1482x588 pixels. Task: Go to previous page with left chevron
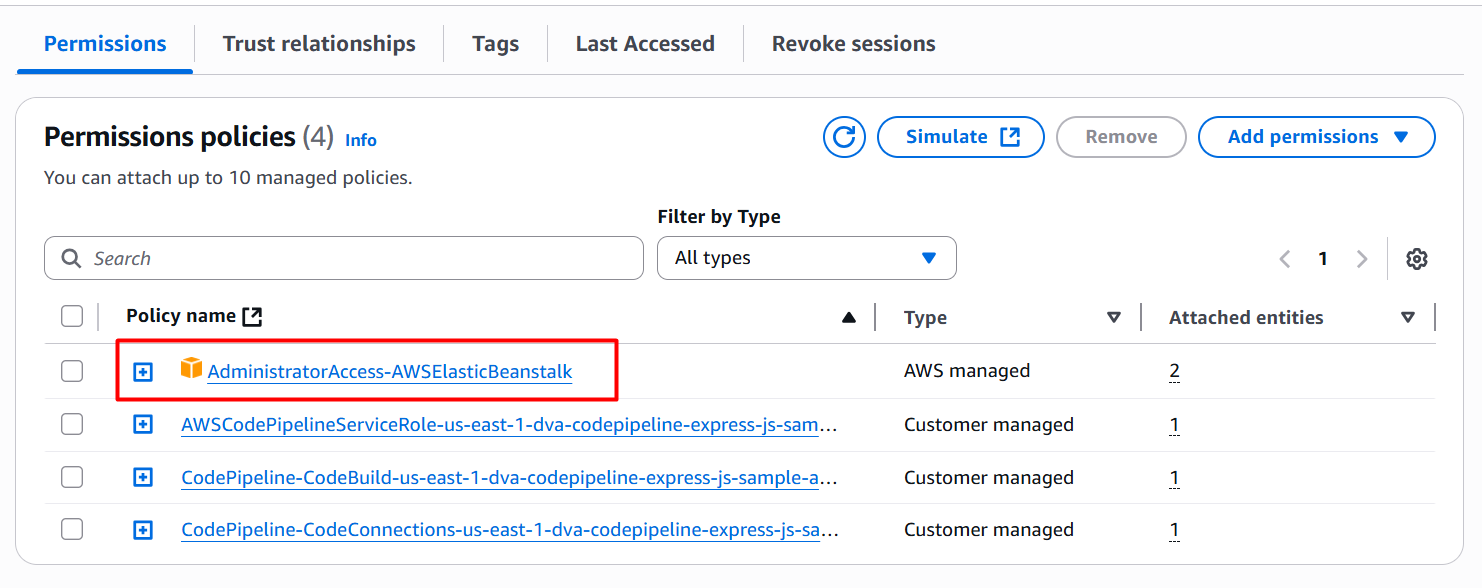tap(1285, 259)
